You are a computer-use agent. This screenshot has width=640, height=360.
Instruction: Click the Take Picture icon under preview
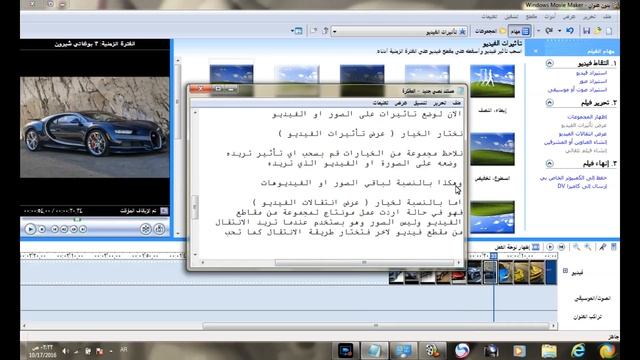point(160,229)
